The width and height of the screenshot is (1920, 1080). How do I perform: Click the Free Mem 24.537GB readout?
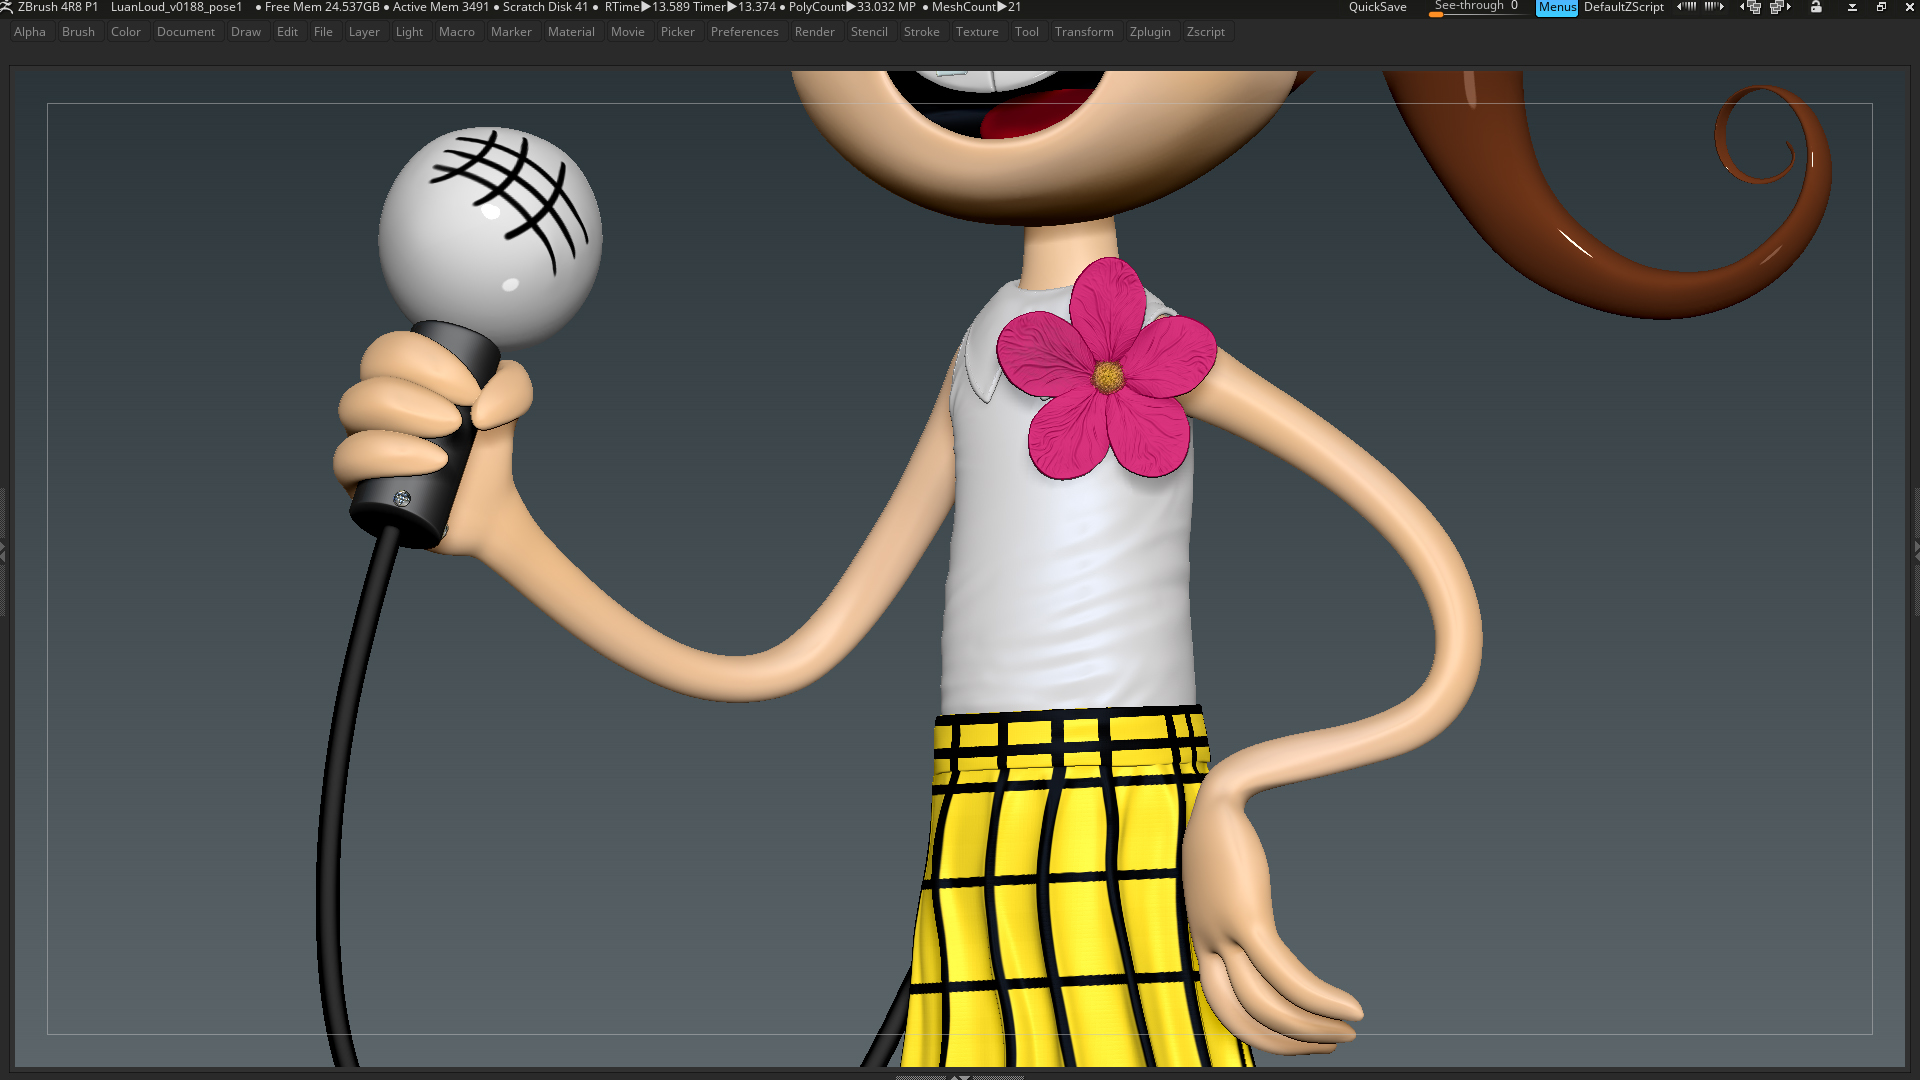click(x=322, y=7)
